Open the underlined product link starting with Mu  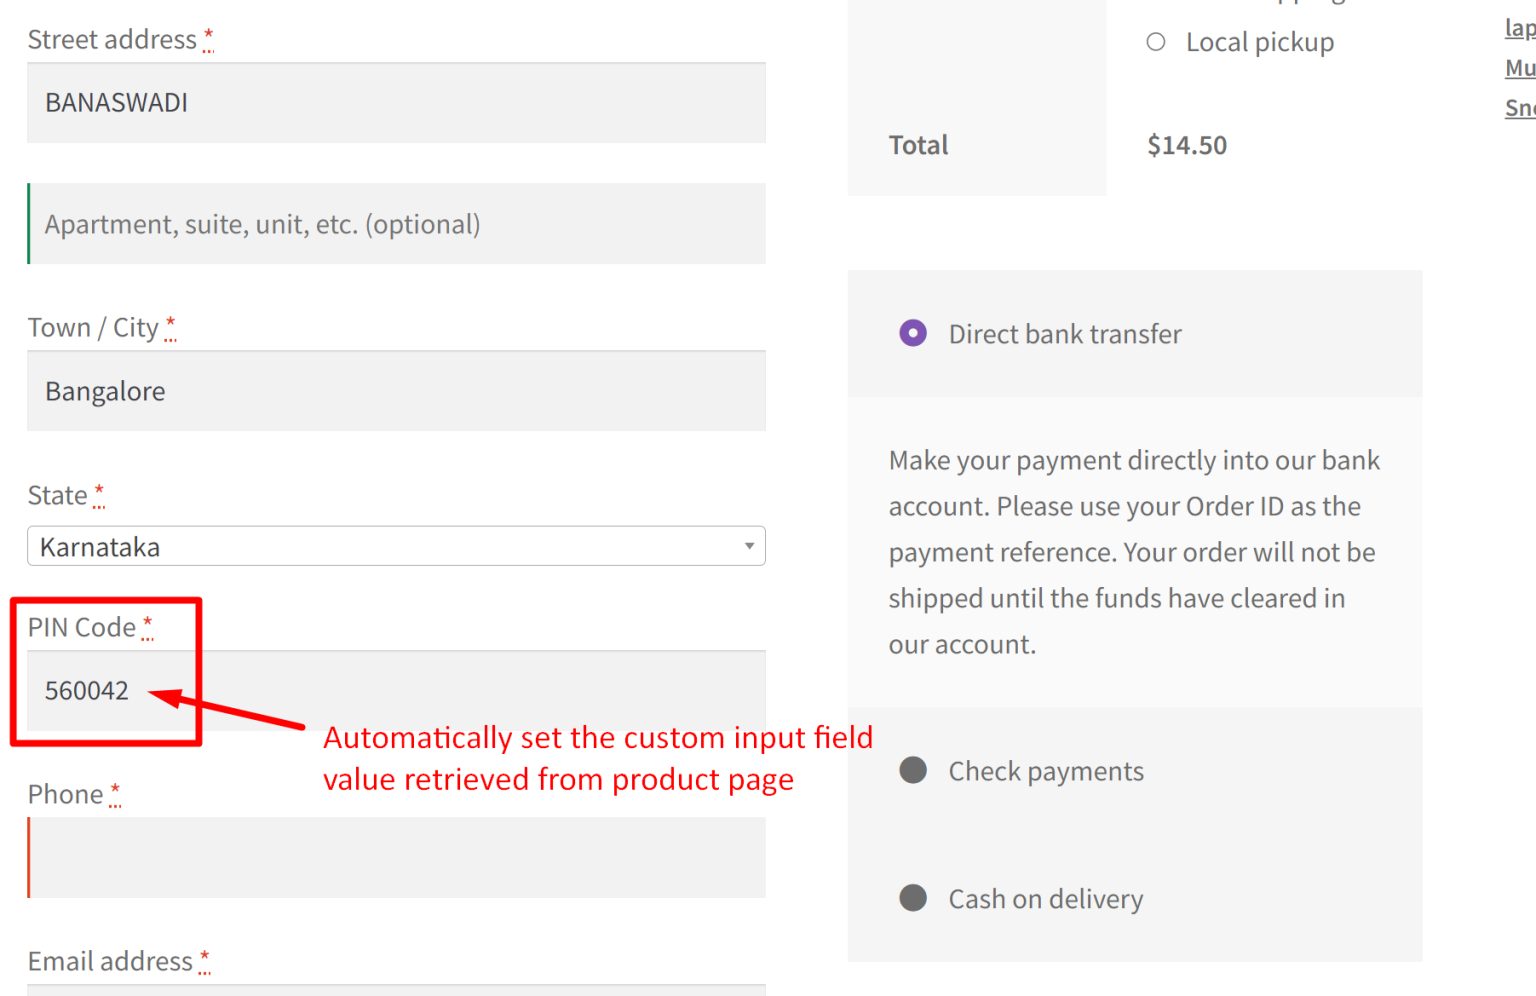1519,67
